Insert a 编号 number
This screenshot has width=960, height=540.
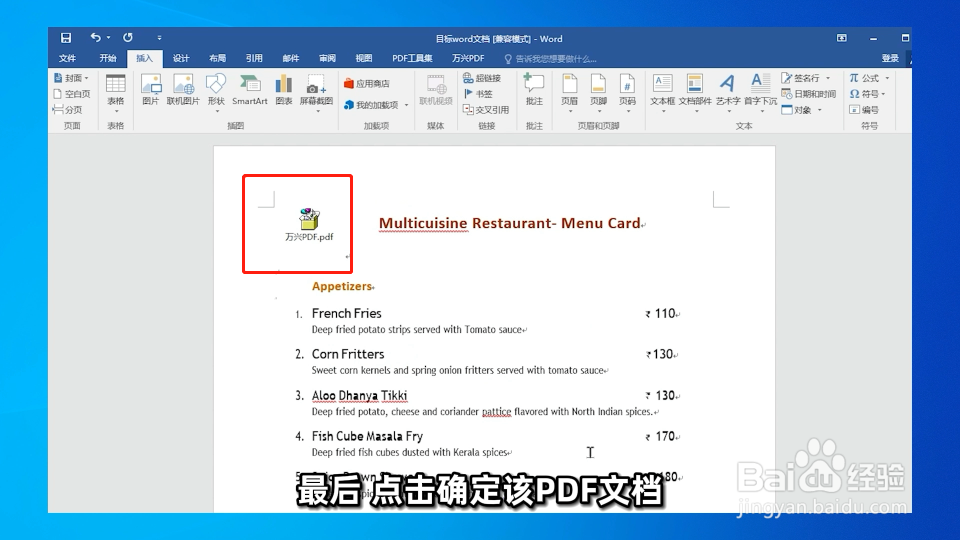click(864, 110)
